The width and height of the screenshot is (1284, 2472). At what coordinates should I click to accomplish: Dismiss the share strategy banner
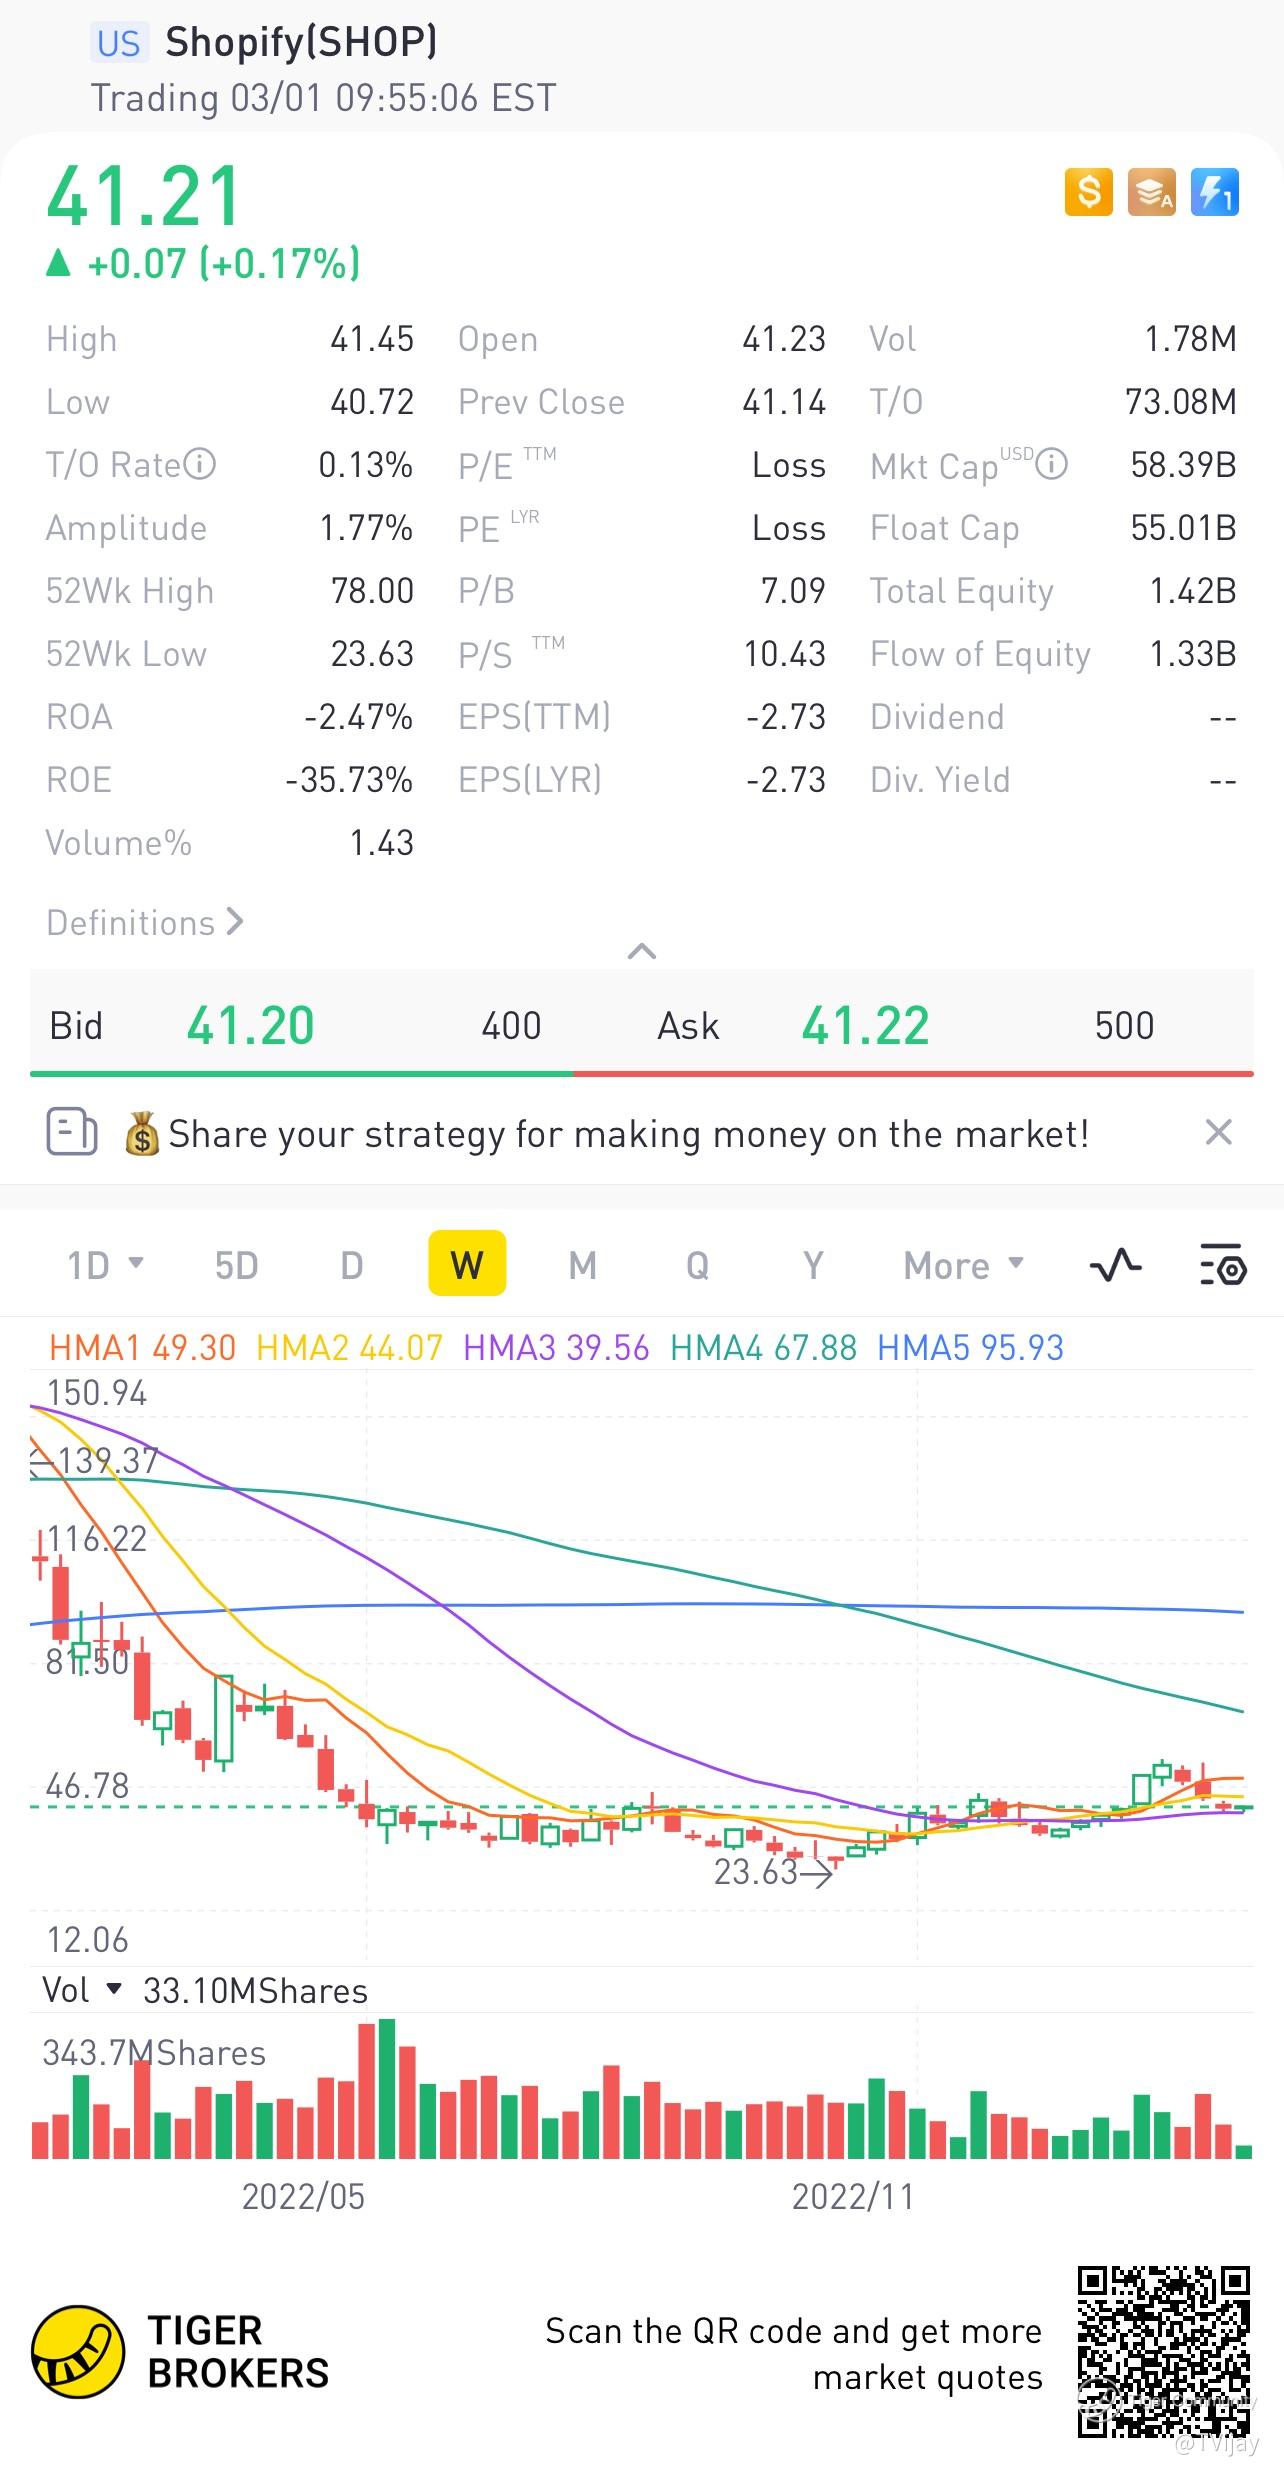[1218, 1133]
